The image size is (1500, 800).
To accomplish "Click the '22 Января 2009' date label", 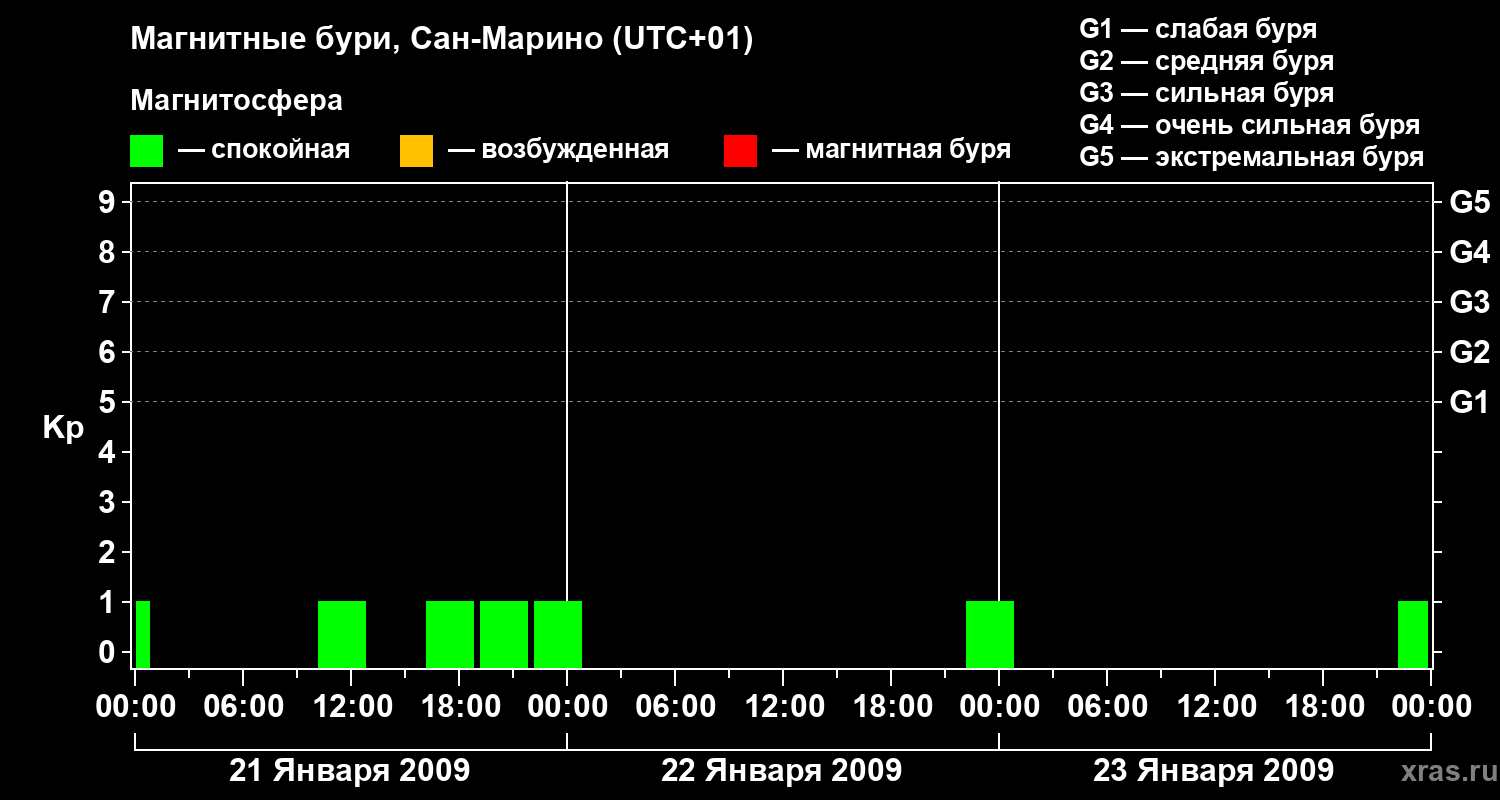I will tap(782, 770).
